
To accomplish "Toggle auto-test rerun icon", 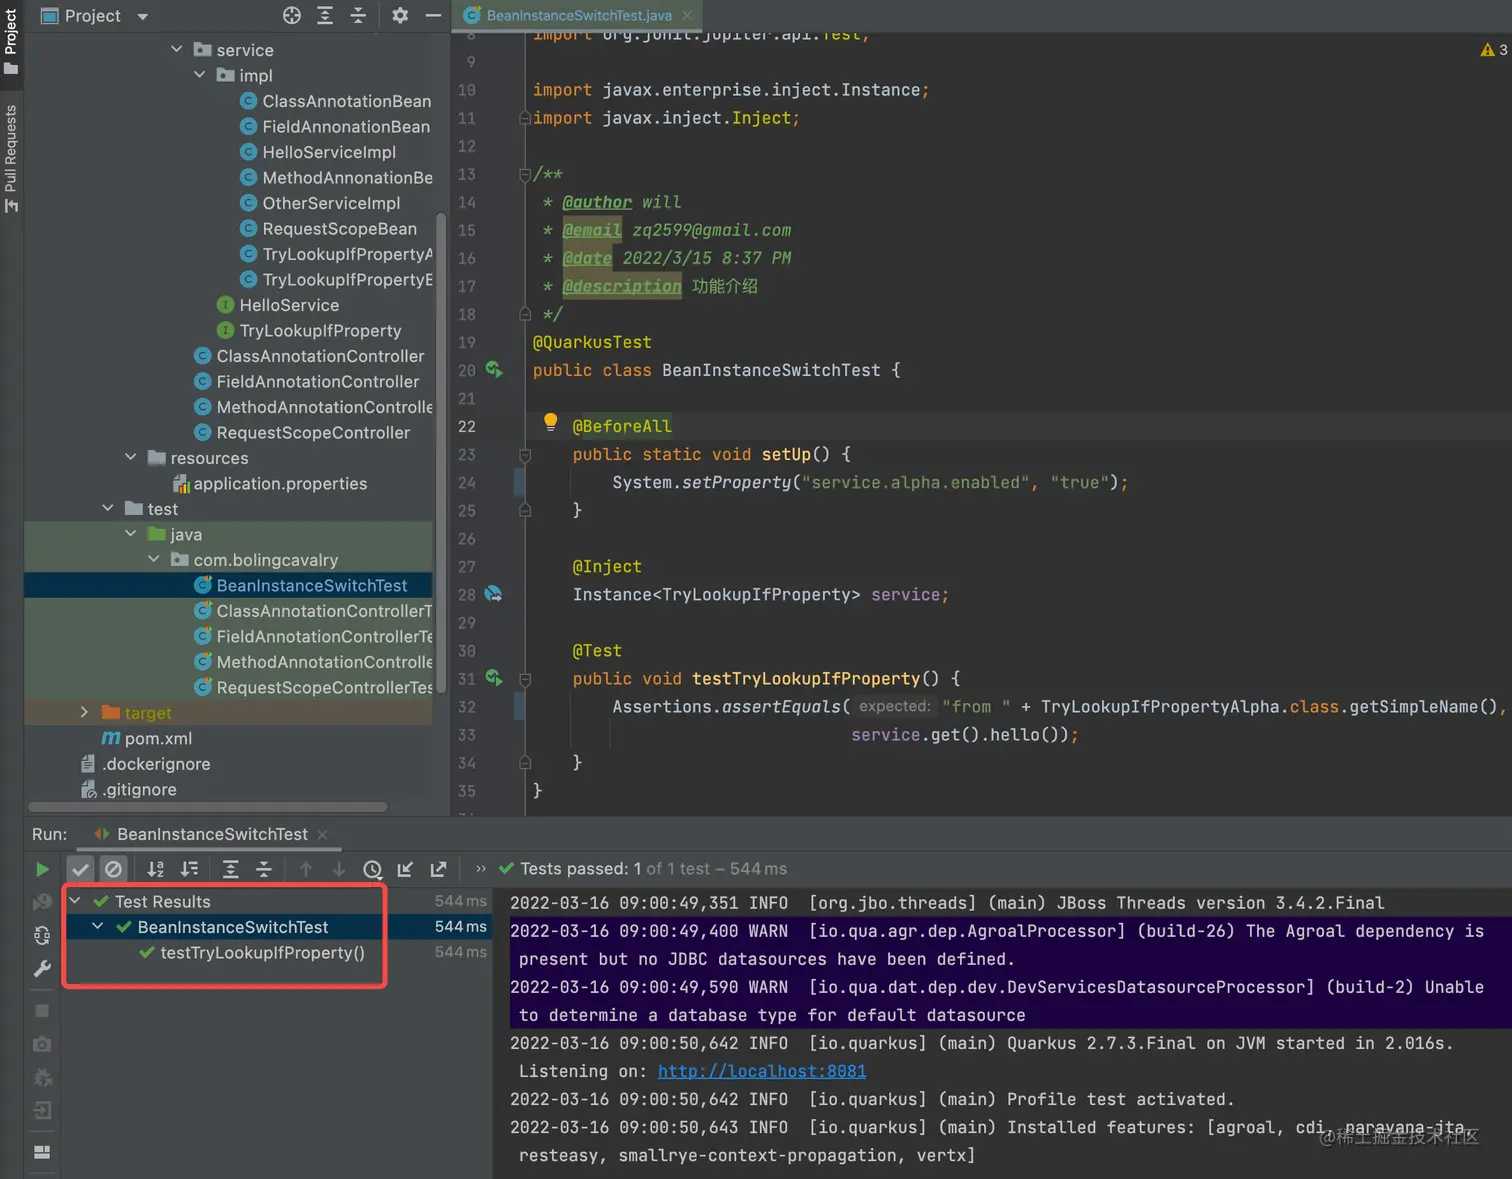I will tap(42, 936).
